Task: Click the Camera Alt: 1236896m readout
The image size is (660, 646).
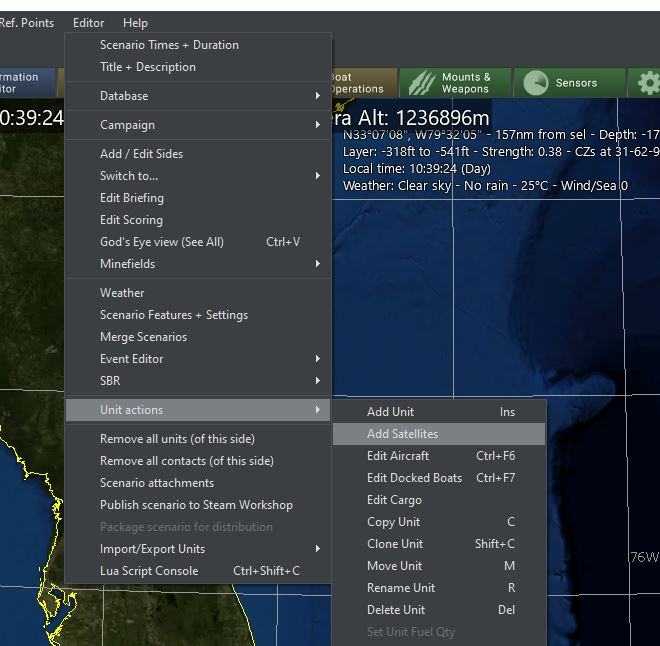Action: (411, 118)
